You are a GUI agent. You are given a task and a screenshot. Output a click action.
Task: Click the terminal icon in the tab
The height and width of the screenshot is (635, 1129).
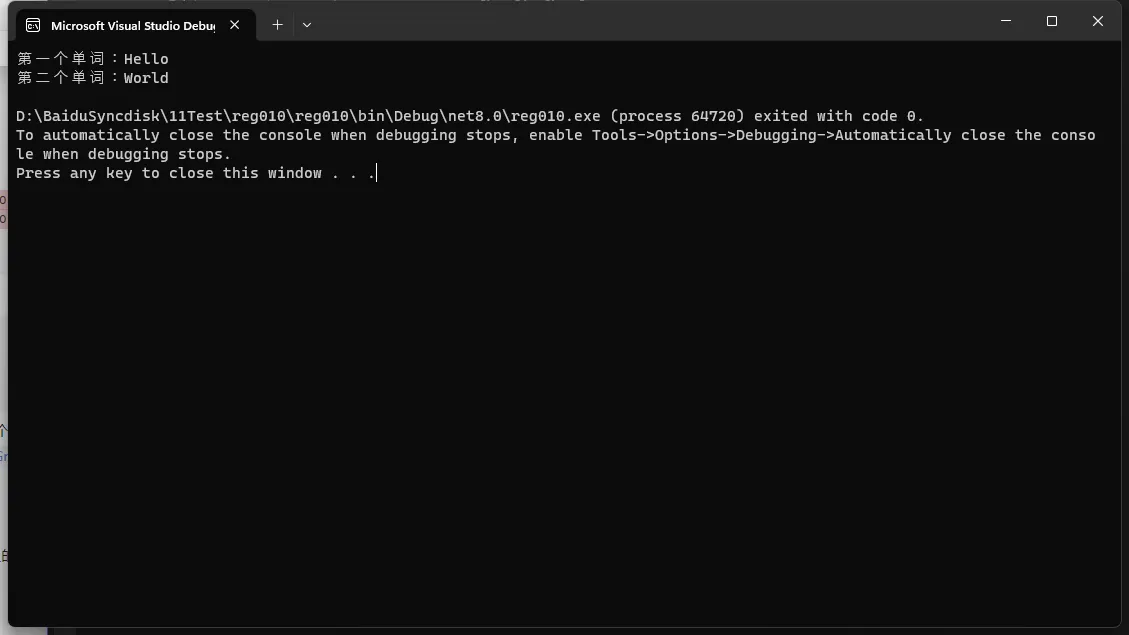pyautogui.click(x=33, y=25)
